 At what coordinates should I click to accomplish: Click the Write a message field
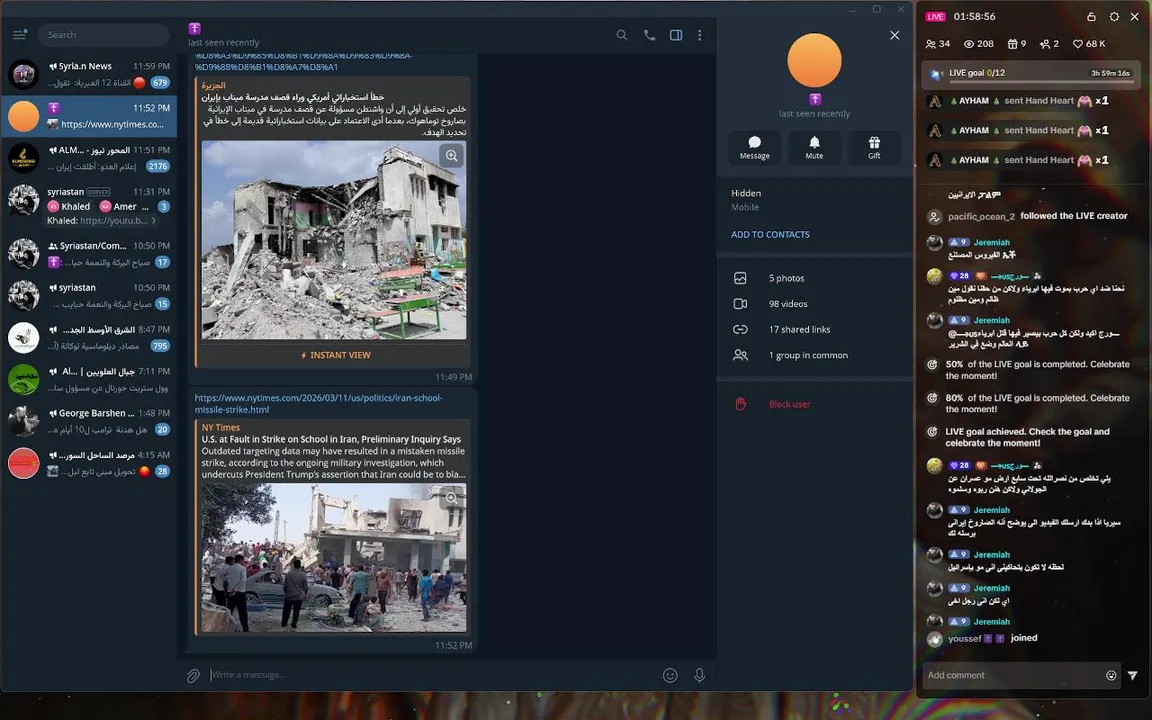[x=431, y=675]
